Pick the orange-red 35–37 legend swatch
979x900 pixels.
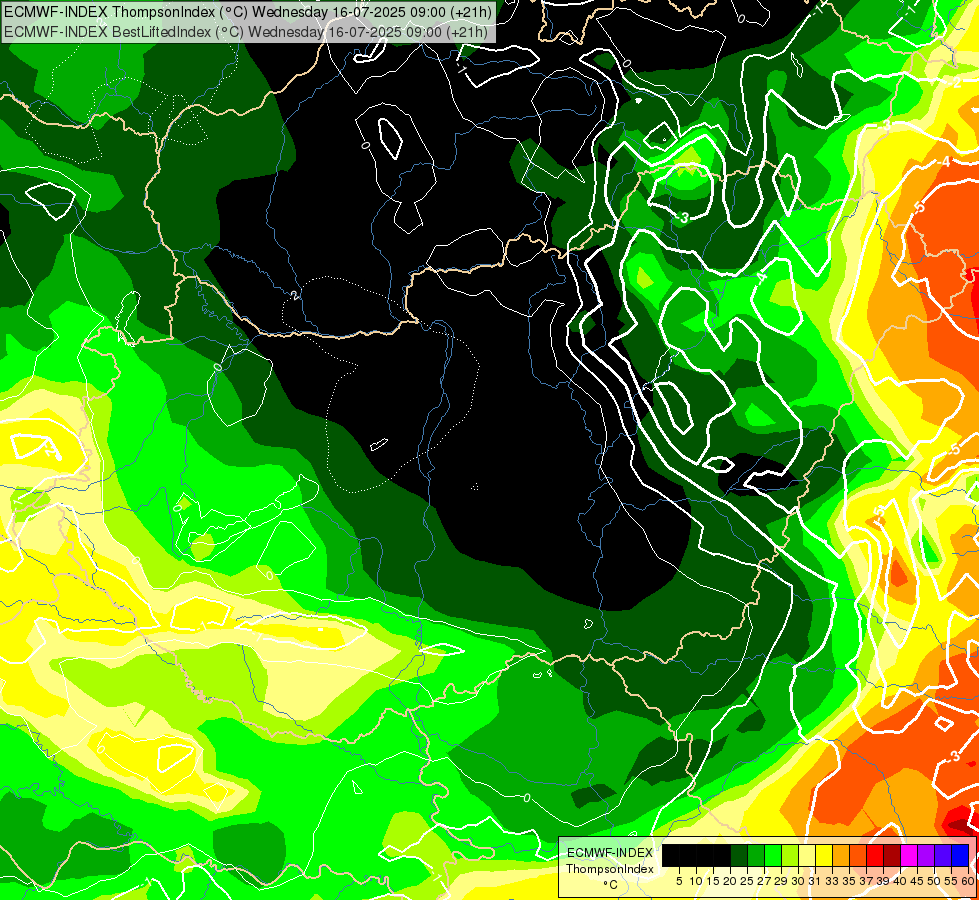(858, 856)
